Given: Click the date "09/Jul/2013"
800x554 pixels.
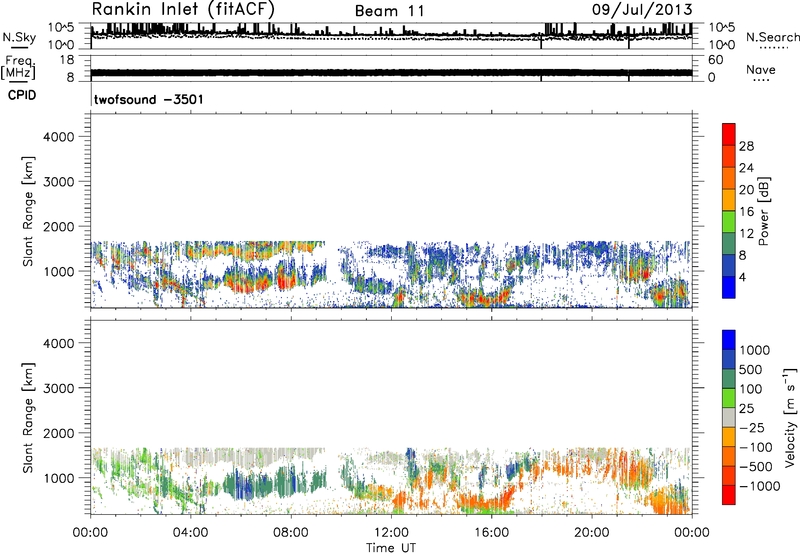Looking at the screenshot, I should click(642, 10).
